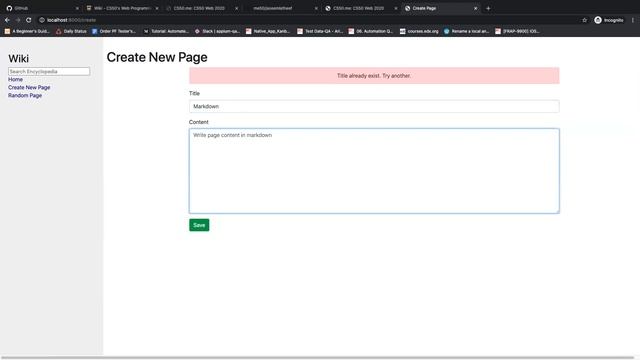Close the Create Page tab

pyautogui.click(x=476, y=8)
